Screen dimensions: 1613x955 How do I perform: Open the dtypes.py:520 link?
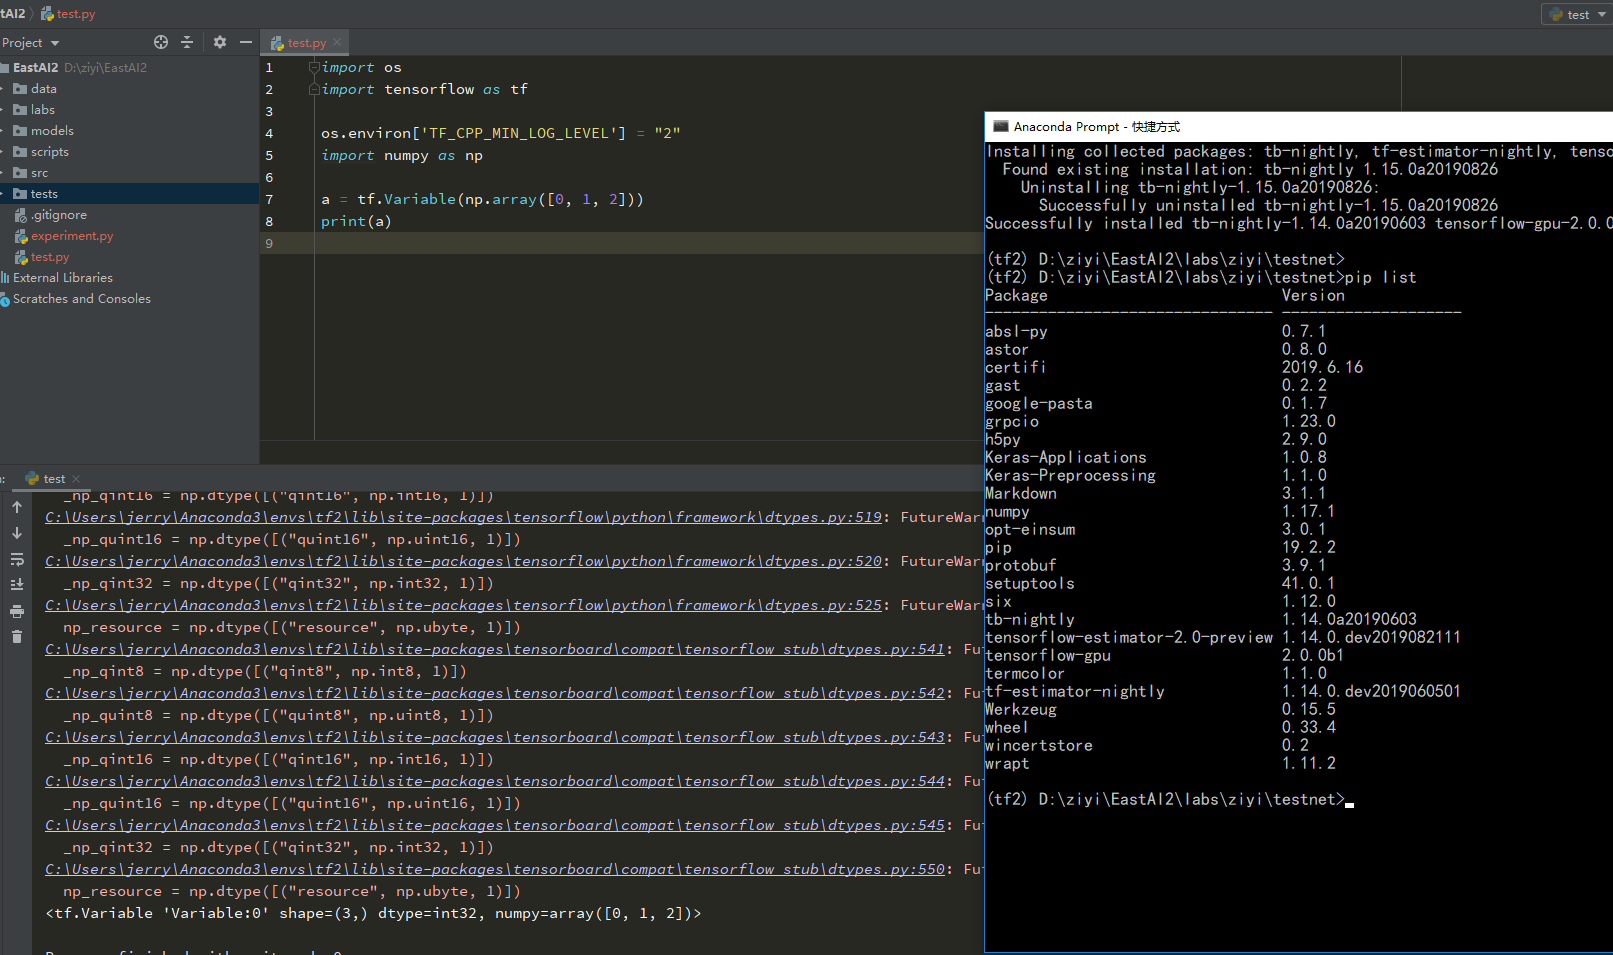point(463,561)
